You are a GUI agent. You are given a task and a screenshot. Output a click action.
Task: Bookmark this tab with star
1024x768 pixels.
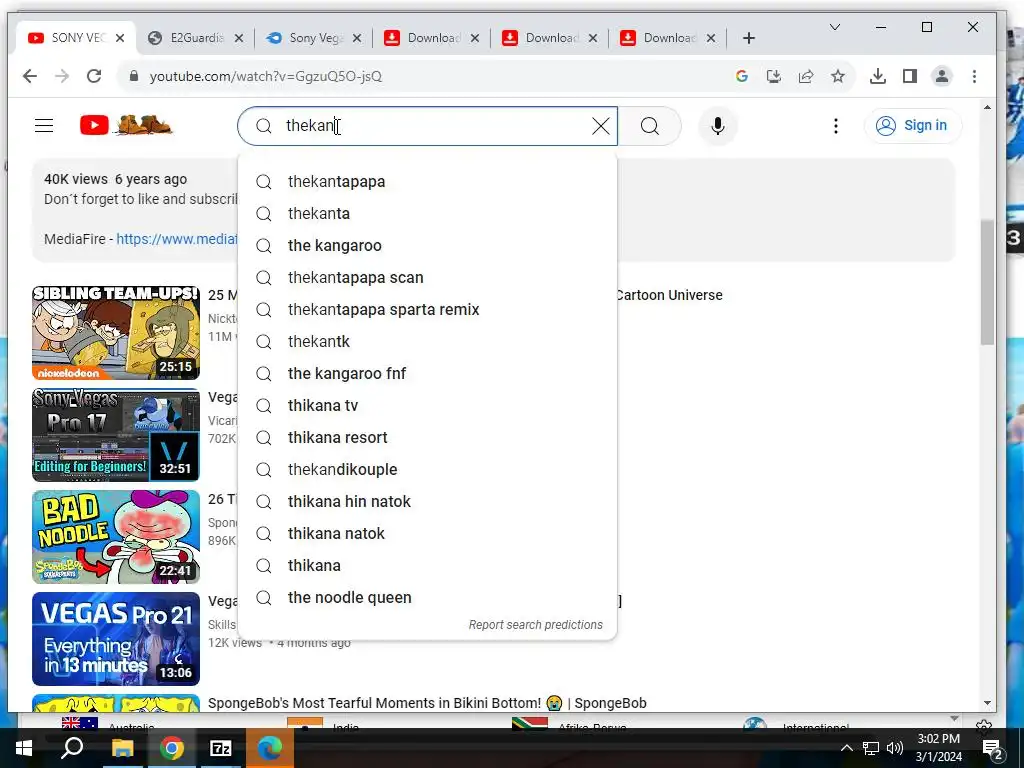838,76
